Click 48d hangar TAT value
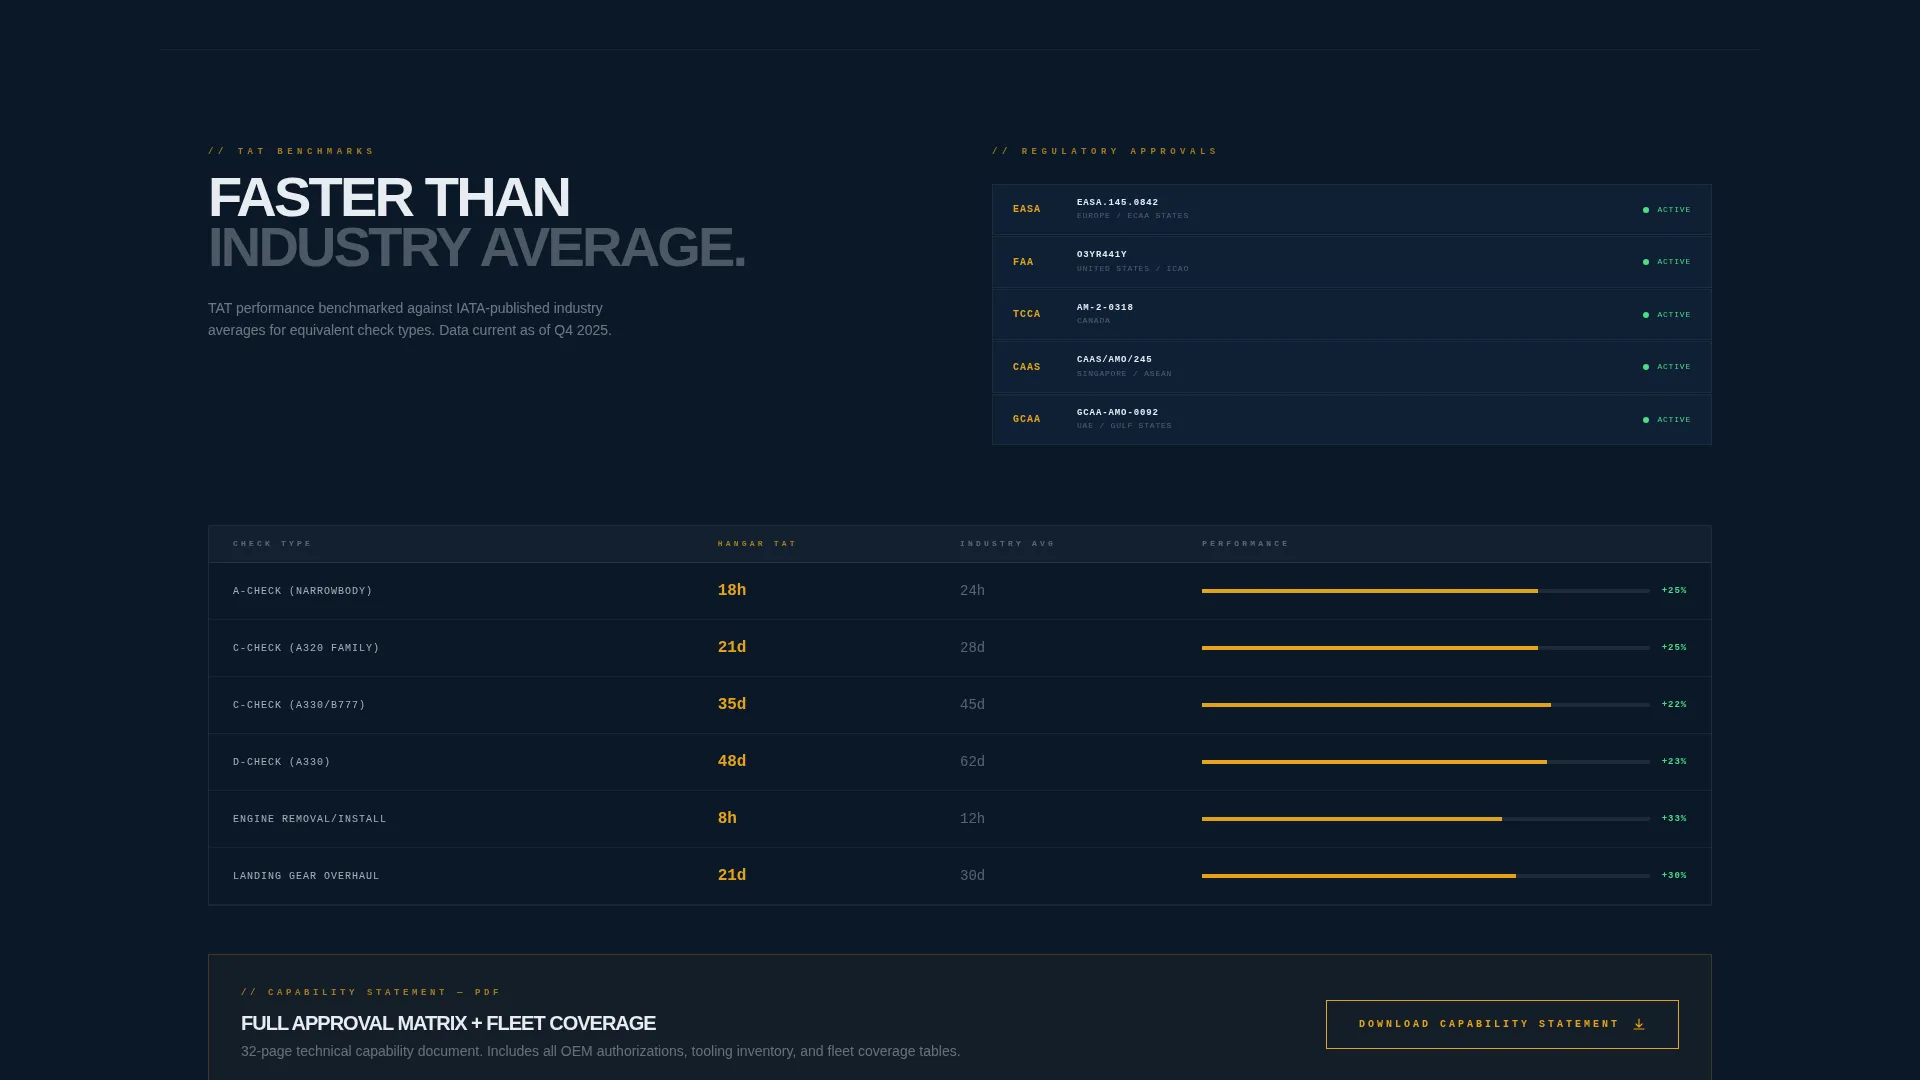 (x=732, y=761)
